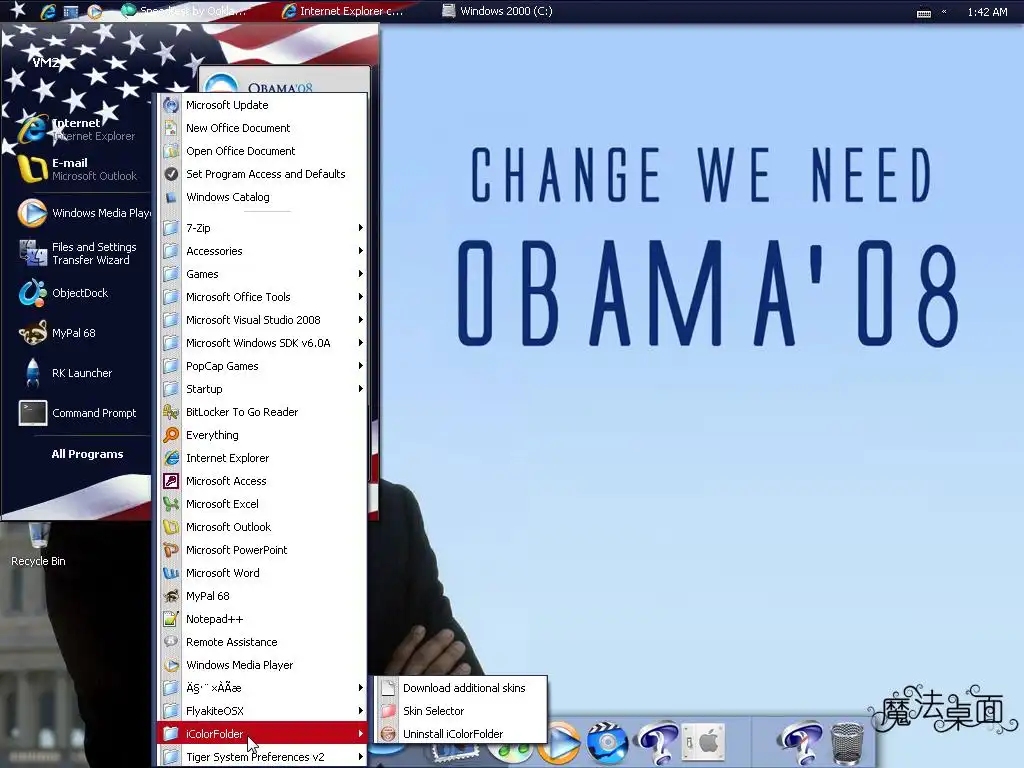Open E-mail Microsoft Outlook pinned item

tap(80, 169)
